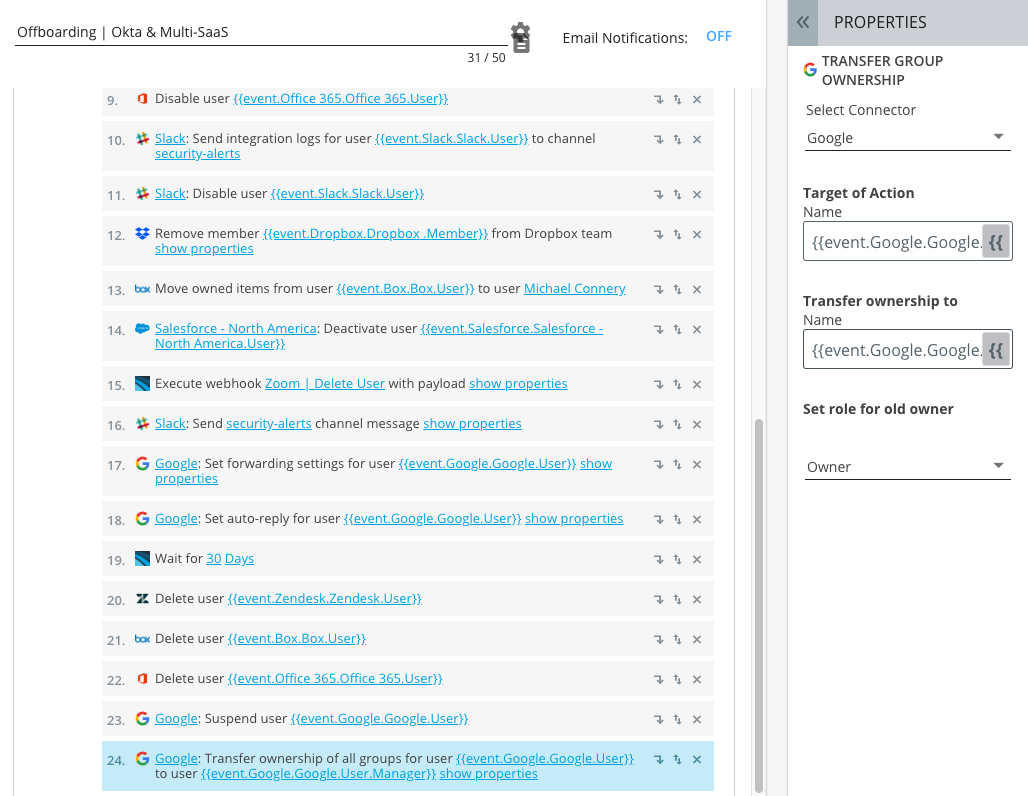Click Salesforce - North America connector link

(236, 328)
